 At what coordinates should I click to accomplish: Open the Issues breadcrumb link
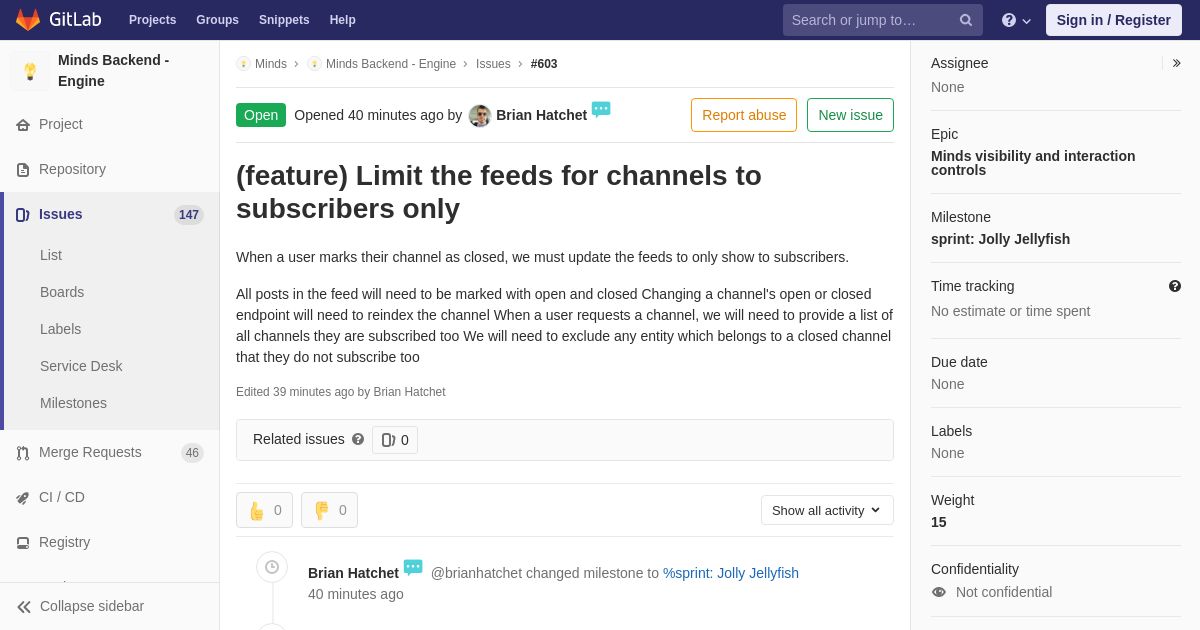(x=493, y=64)
